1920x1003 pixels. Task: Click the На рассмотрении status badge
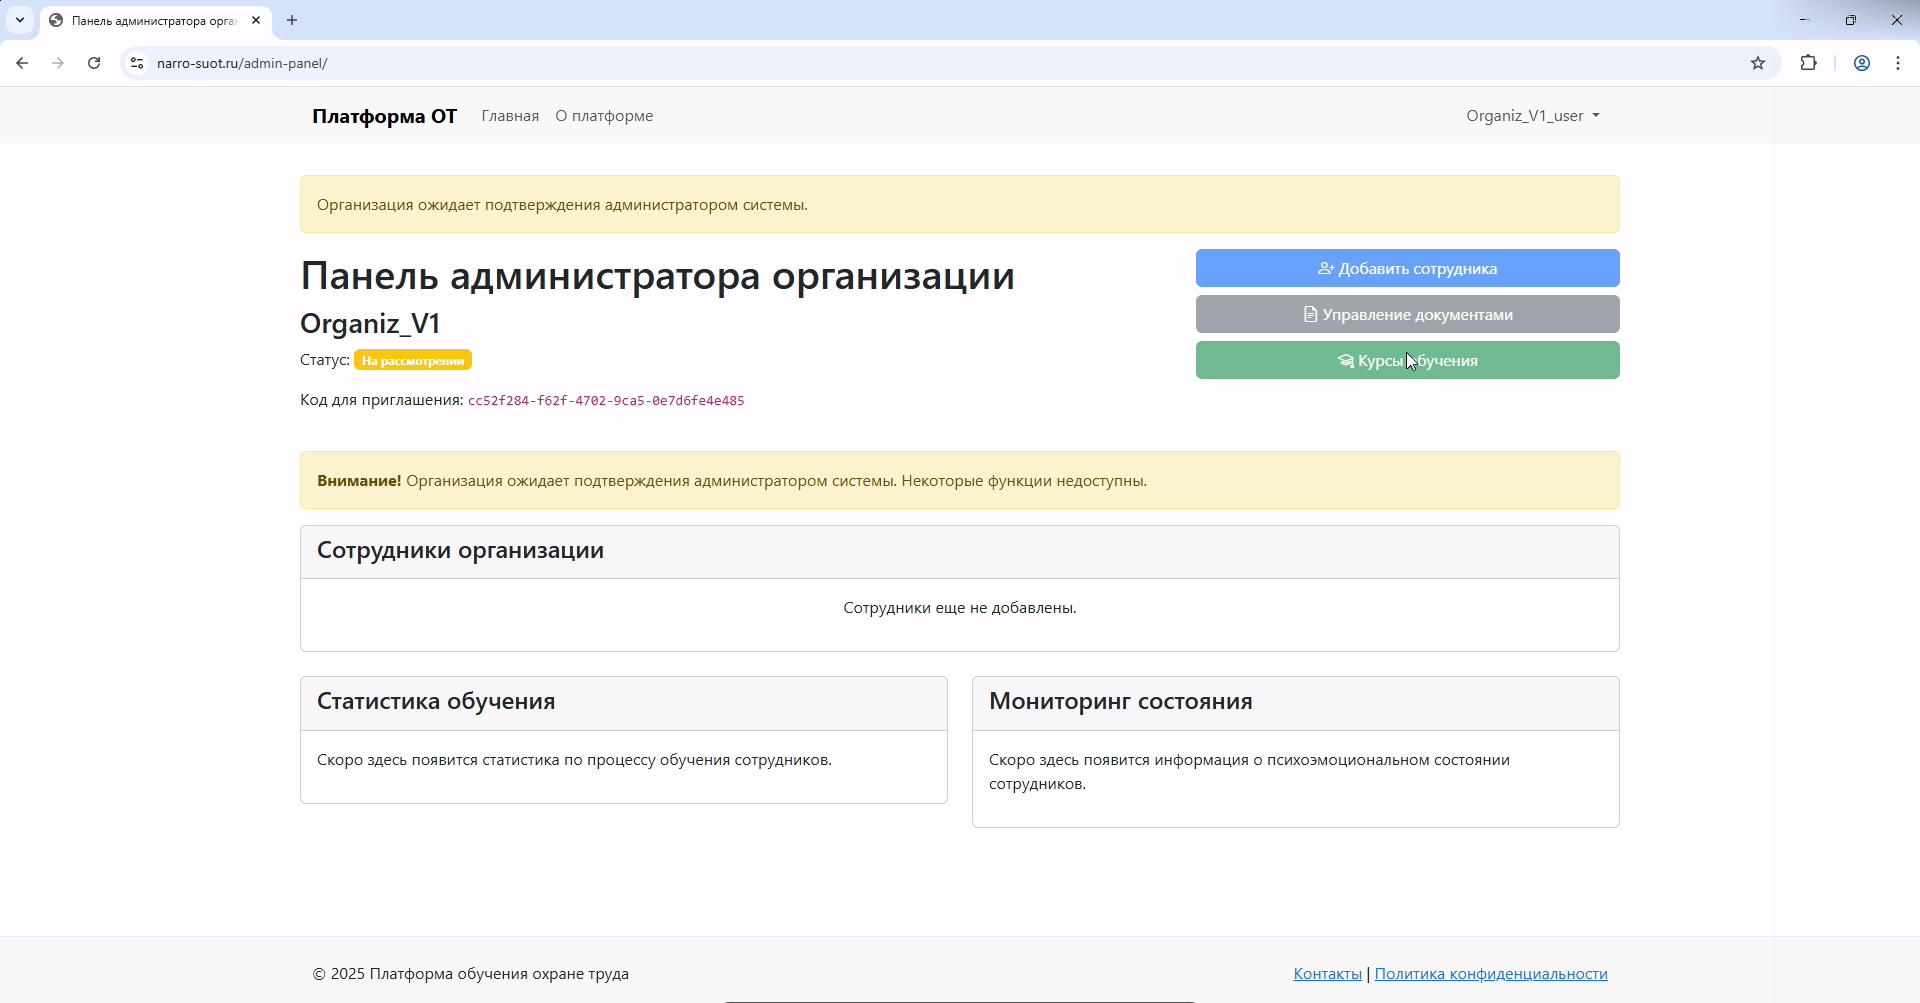click(x=412, y=360)
